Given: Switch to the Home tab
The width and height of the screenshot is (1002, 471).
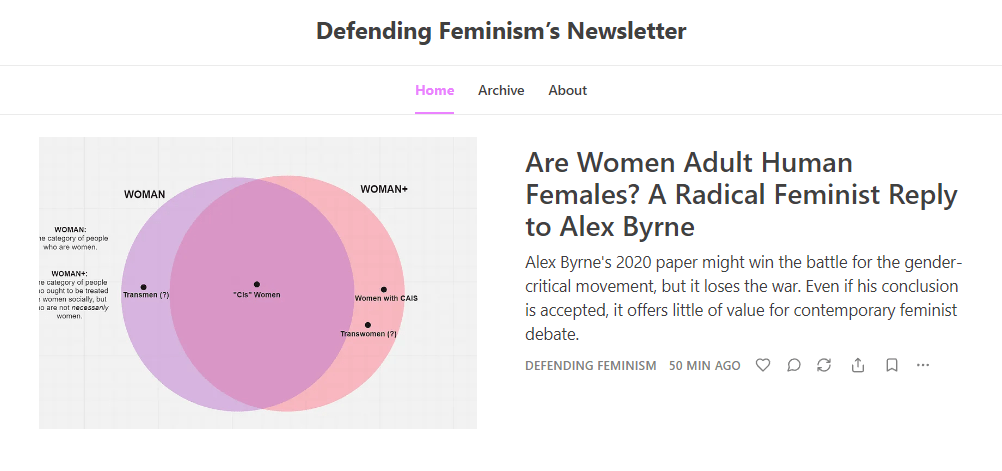Looking at the screenshot, I should [435, 90].
